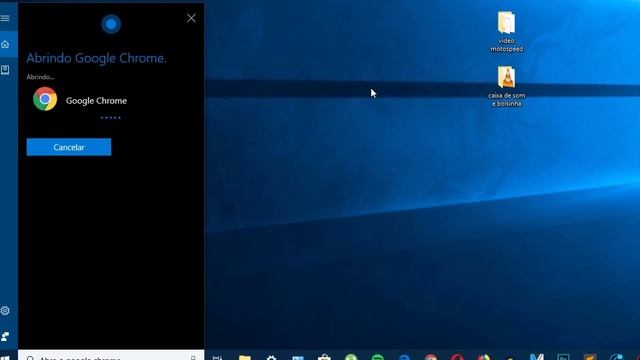Open File Explorer from the taskbar

click(x=244, y=357)
